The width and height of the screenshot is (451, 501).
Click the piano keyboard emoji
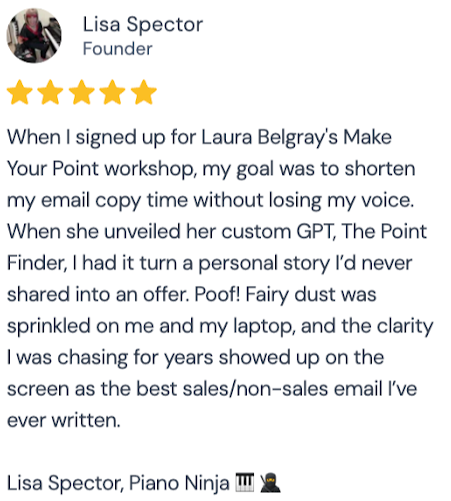pyautogui.click(x=244, y=482)
